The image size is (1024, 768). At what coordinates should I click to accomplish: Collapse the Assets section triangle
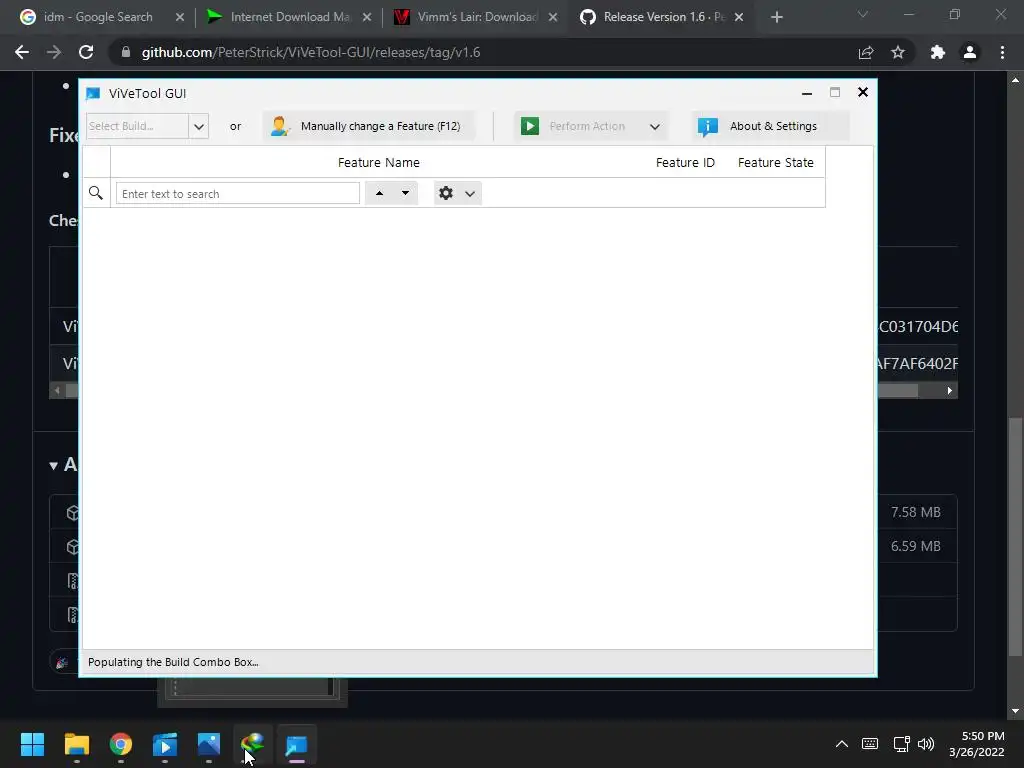click(54, 466)
